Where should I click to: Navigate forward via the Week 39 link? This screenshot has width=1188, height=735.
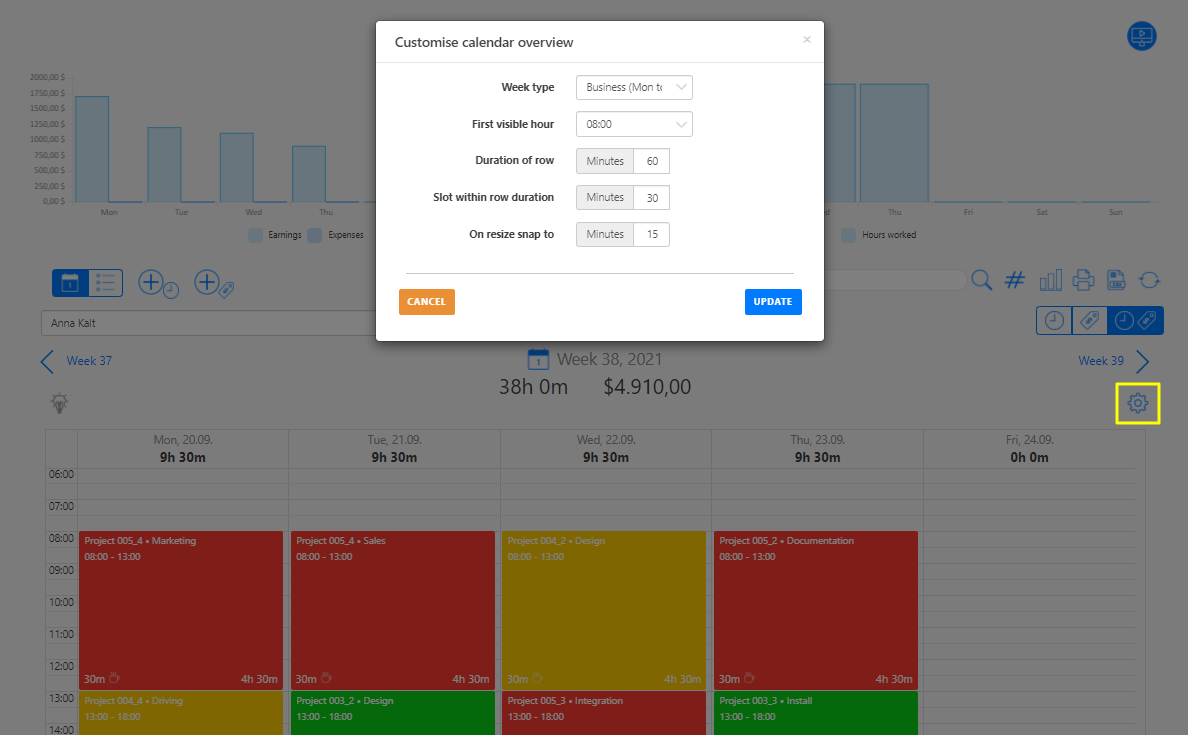(1101, 360)
